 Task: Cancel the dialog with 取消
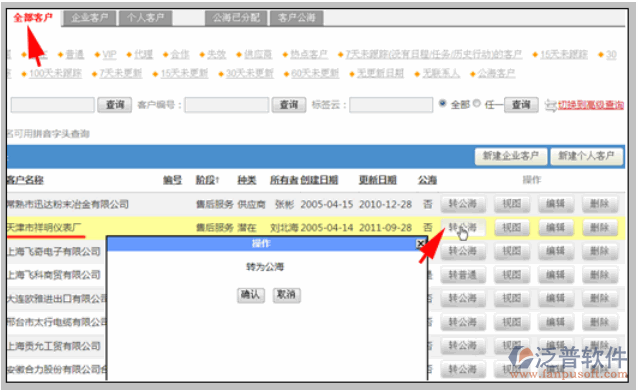(x=286, y=295)
